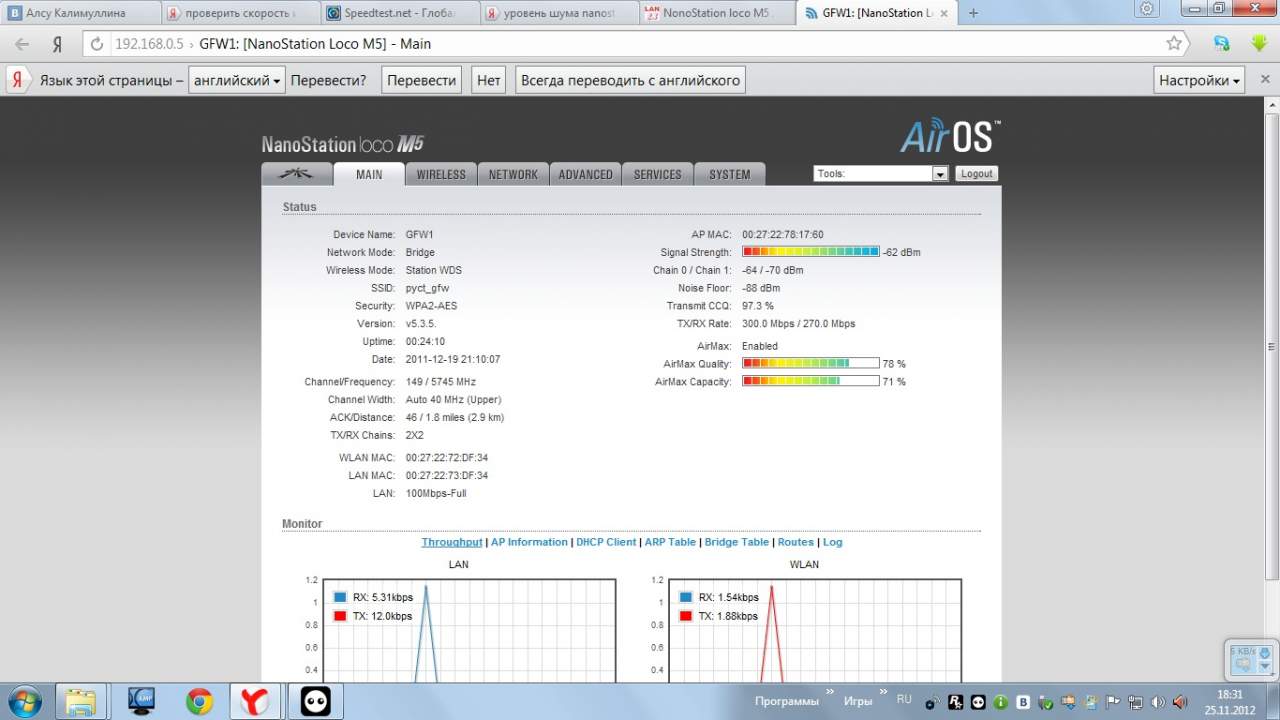The image size is (1280, 720).
Task: Click the Rockstar icon in system tray
Action: click(956, 702)
